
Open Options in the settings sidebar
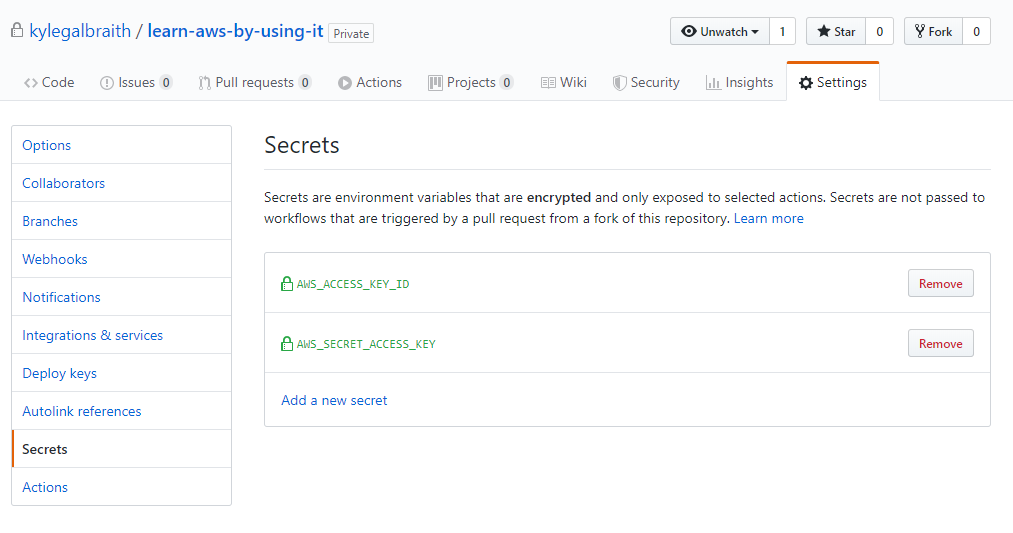(x=121, y=145)
